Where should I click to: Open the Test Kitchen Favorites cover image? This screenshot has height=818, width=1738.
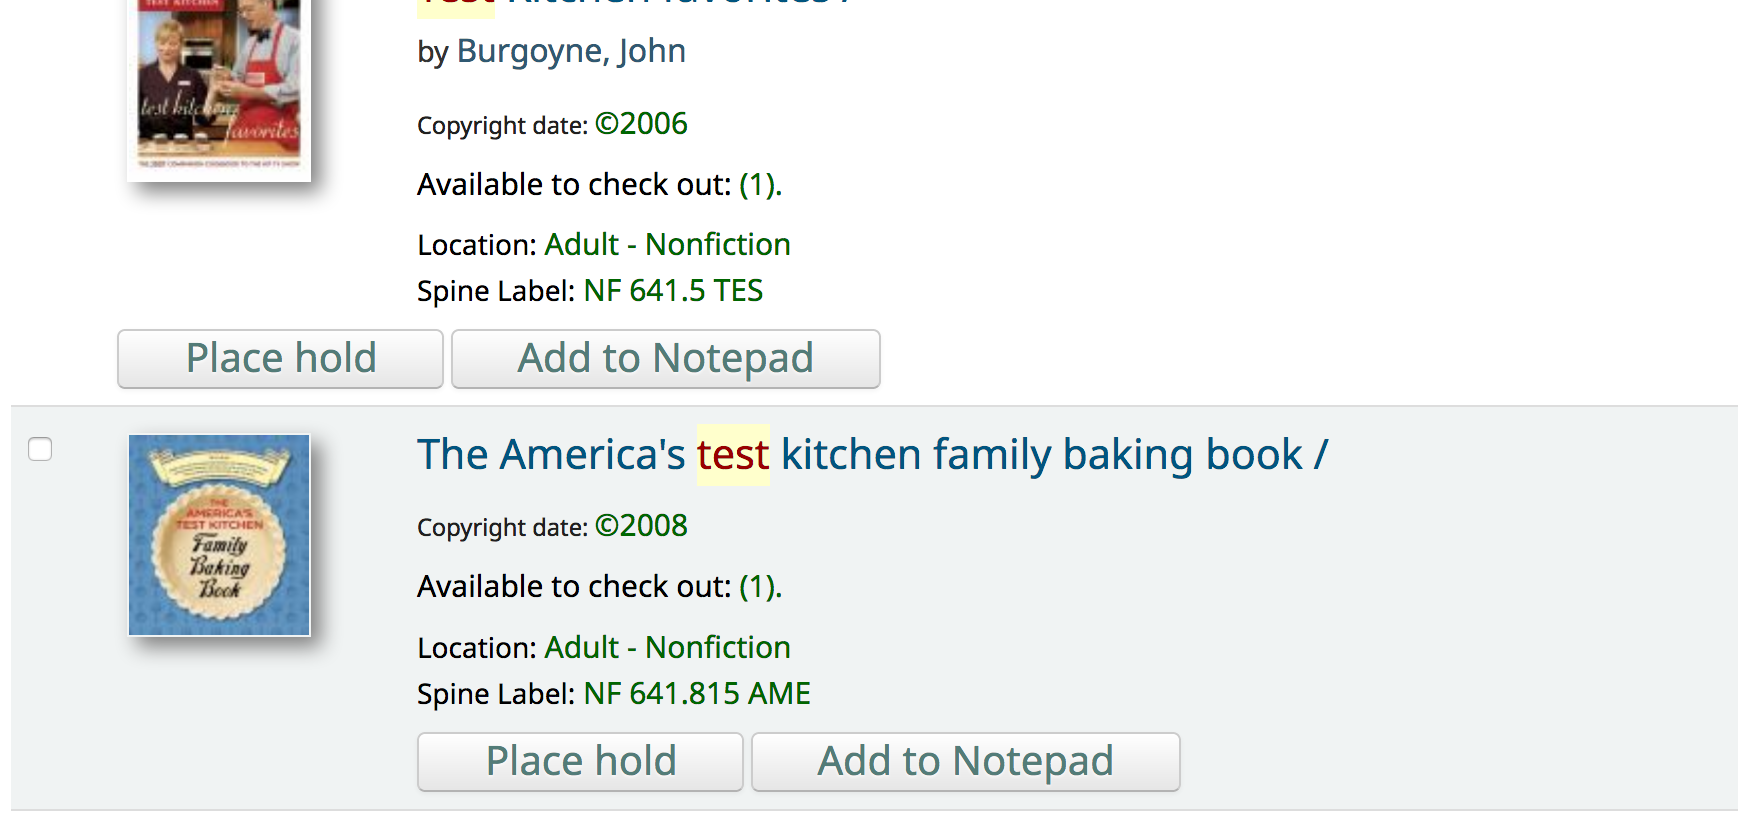pyautogui.click(x=219, y=88)
